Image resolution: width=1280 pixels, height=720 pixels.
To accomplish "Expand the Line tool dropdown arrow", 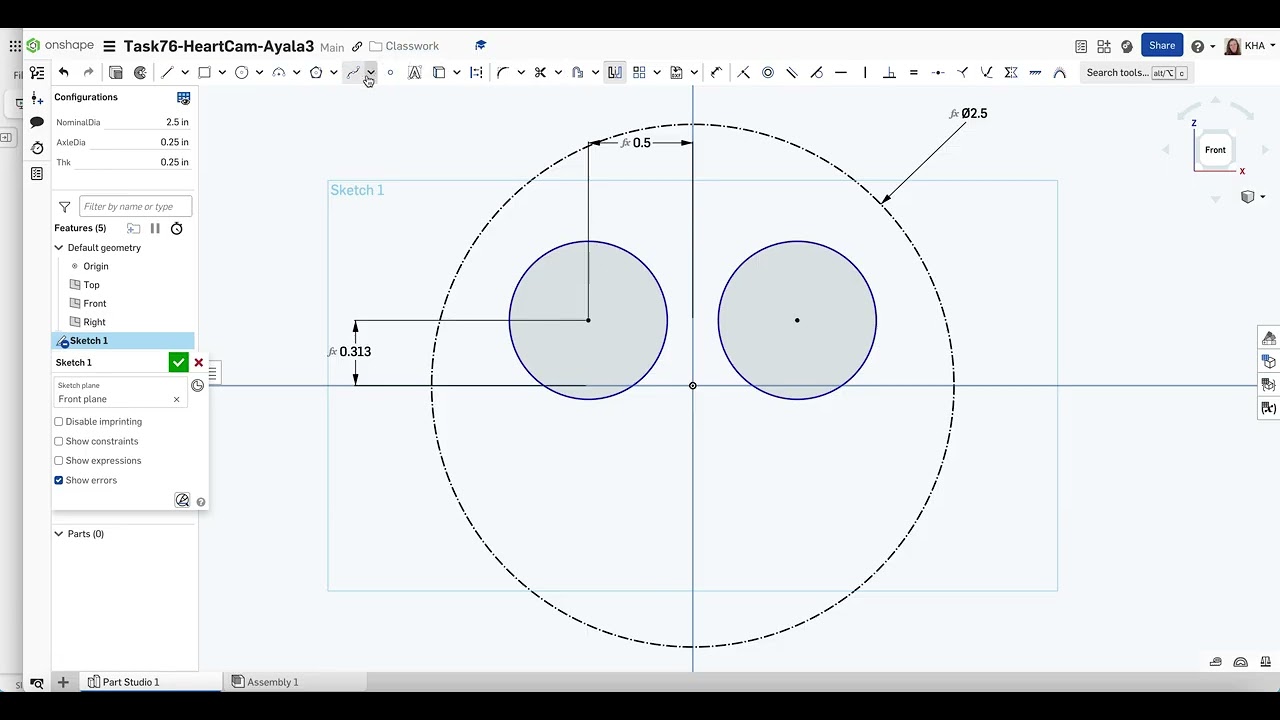I will (185, 72).
